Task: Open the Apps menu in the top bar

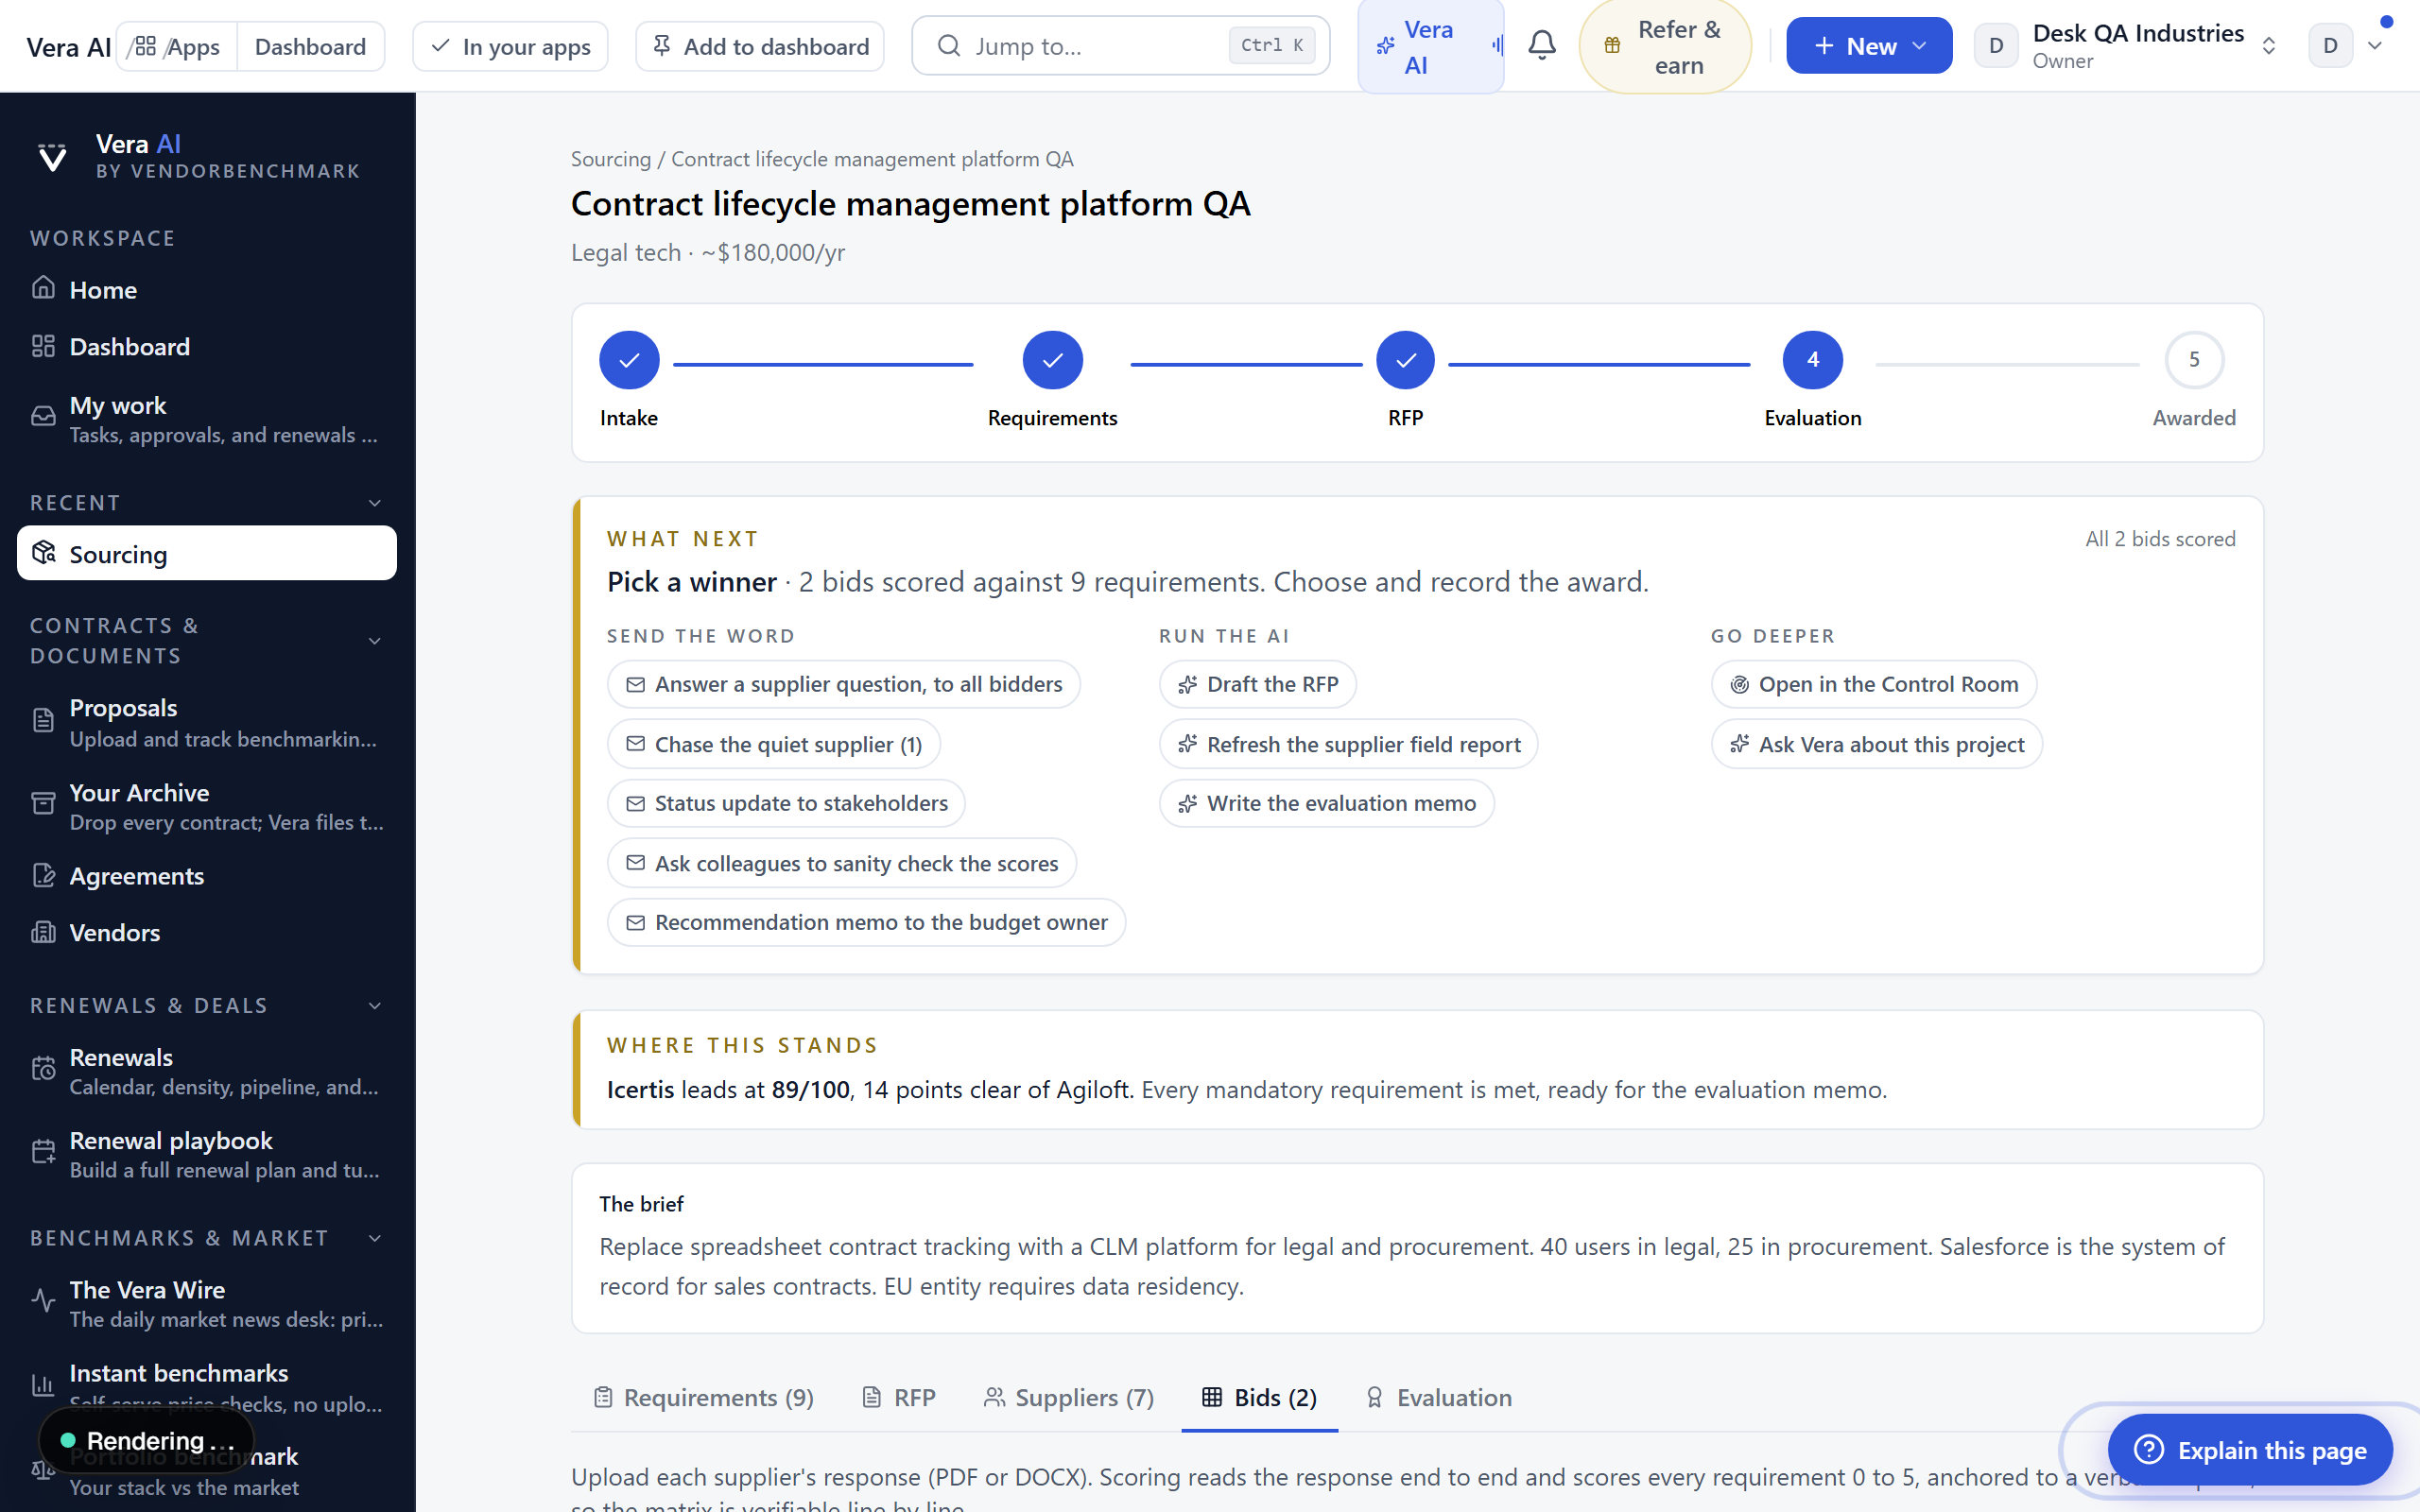Action: [177, 46]
